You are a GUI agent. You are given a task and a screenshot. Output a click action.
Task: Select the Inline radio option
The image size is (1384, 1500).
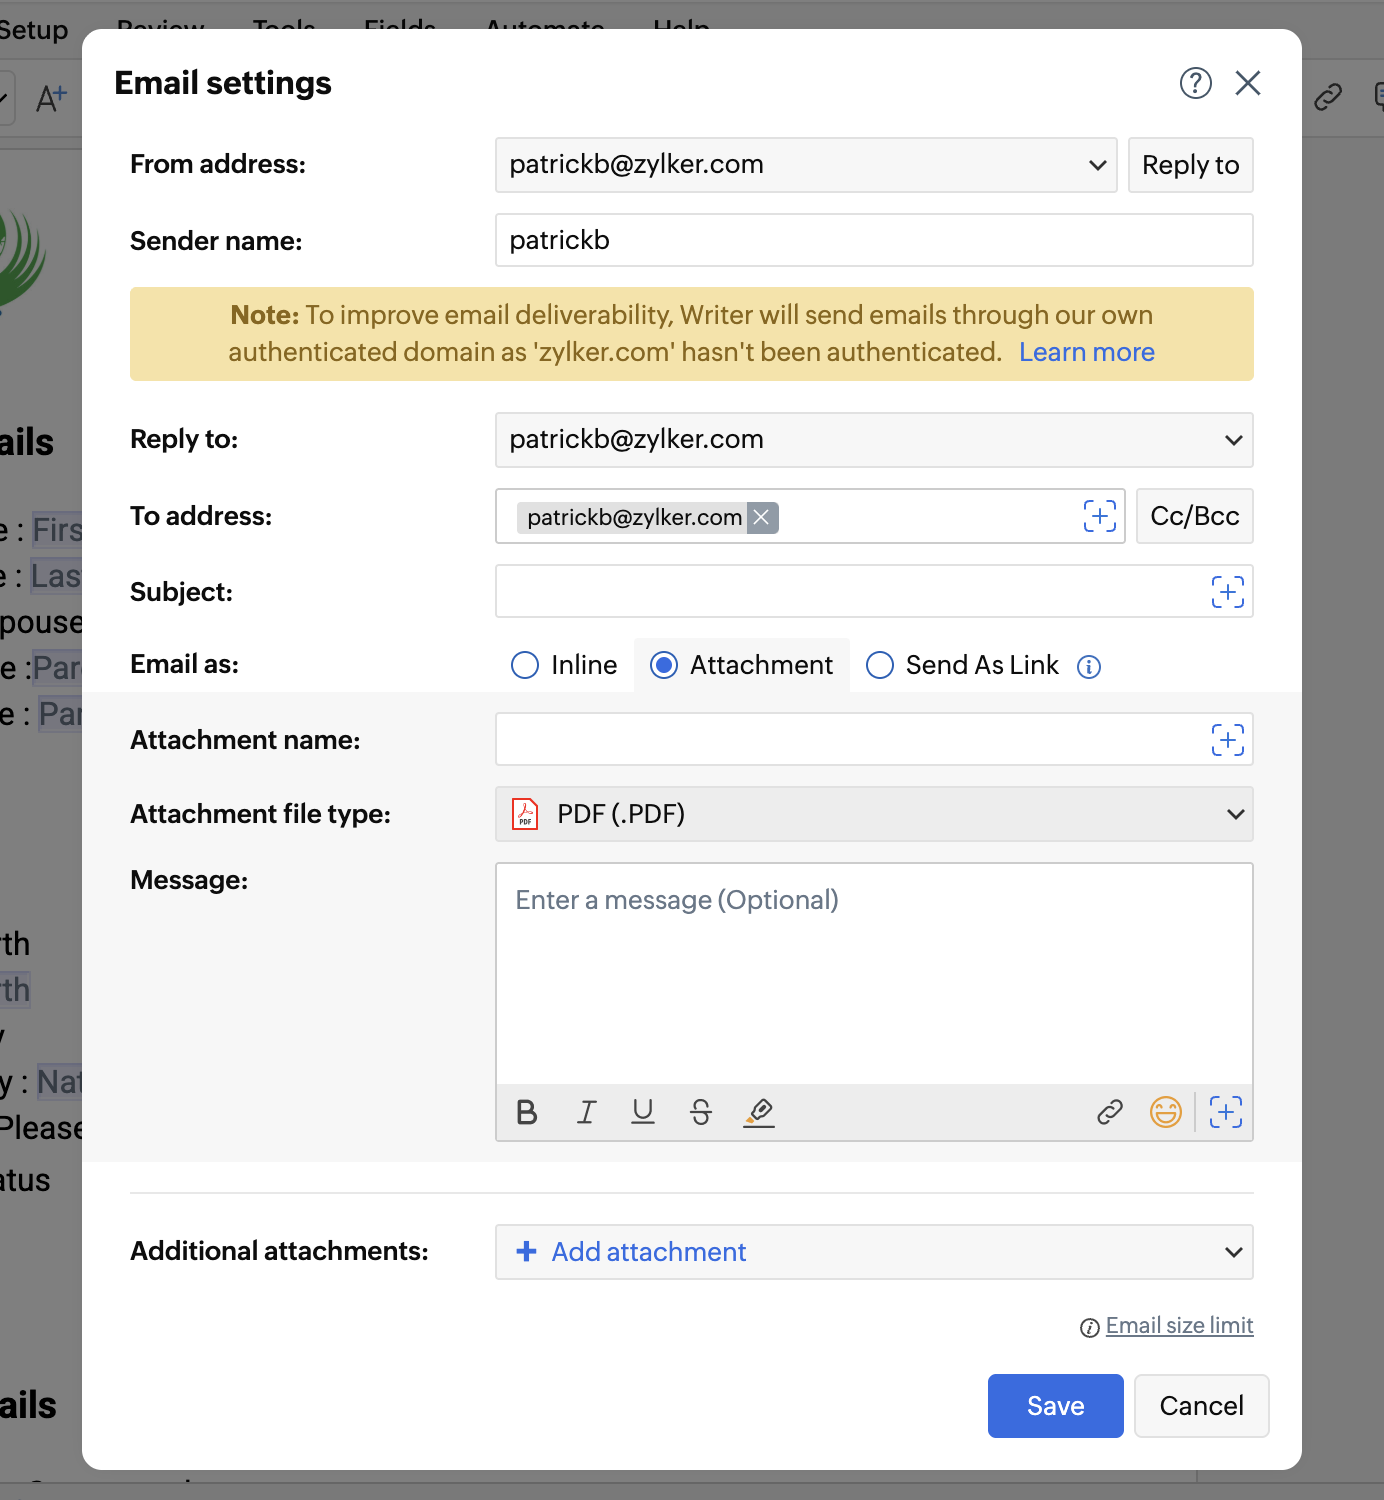pos(525,665)
